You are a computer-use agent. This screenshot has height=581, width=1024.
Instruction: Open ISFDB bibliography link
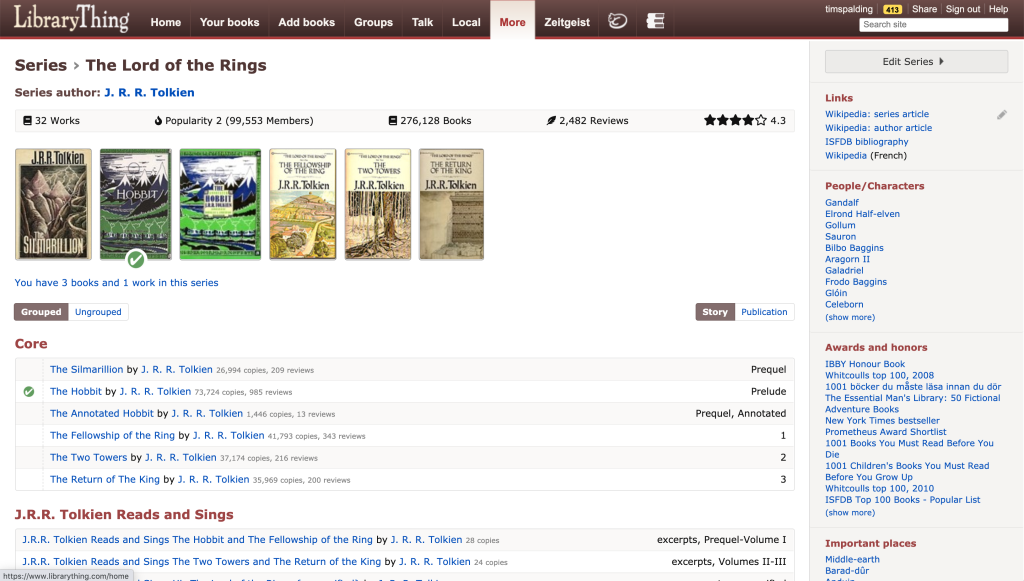[x=867, y=142]
